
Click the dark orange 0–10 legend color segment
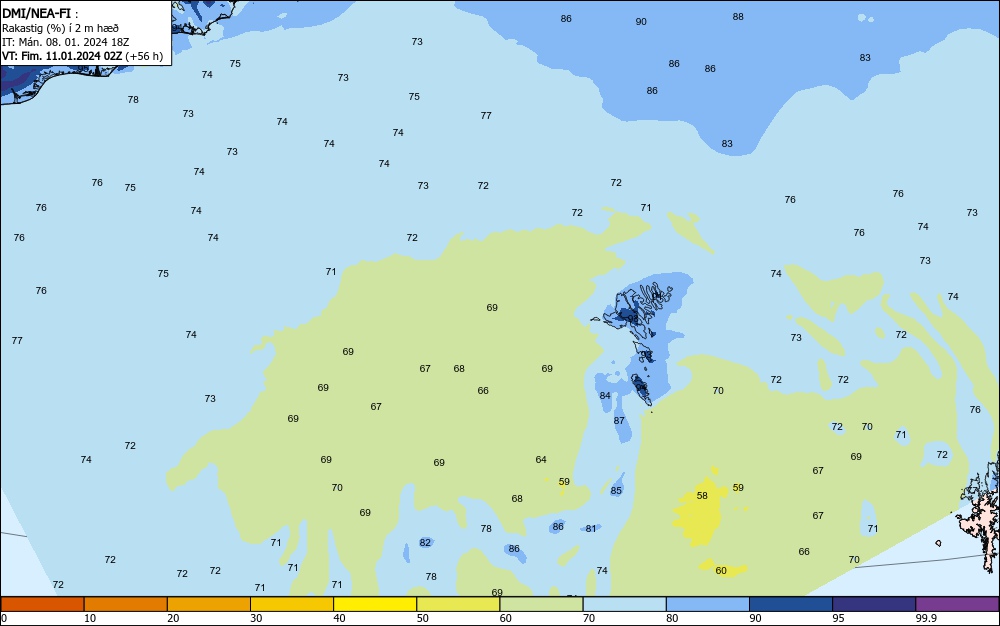pos(42,604)
